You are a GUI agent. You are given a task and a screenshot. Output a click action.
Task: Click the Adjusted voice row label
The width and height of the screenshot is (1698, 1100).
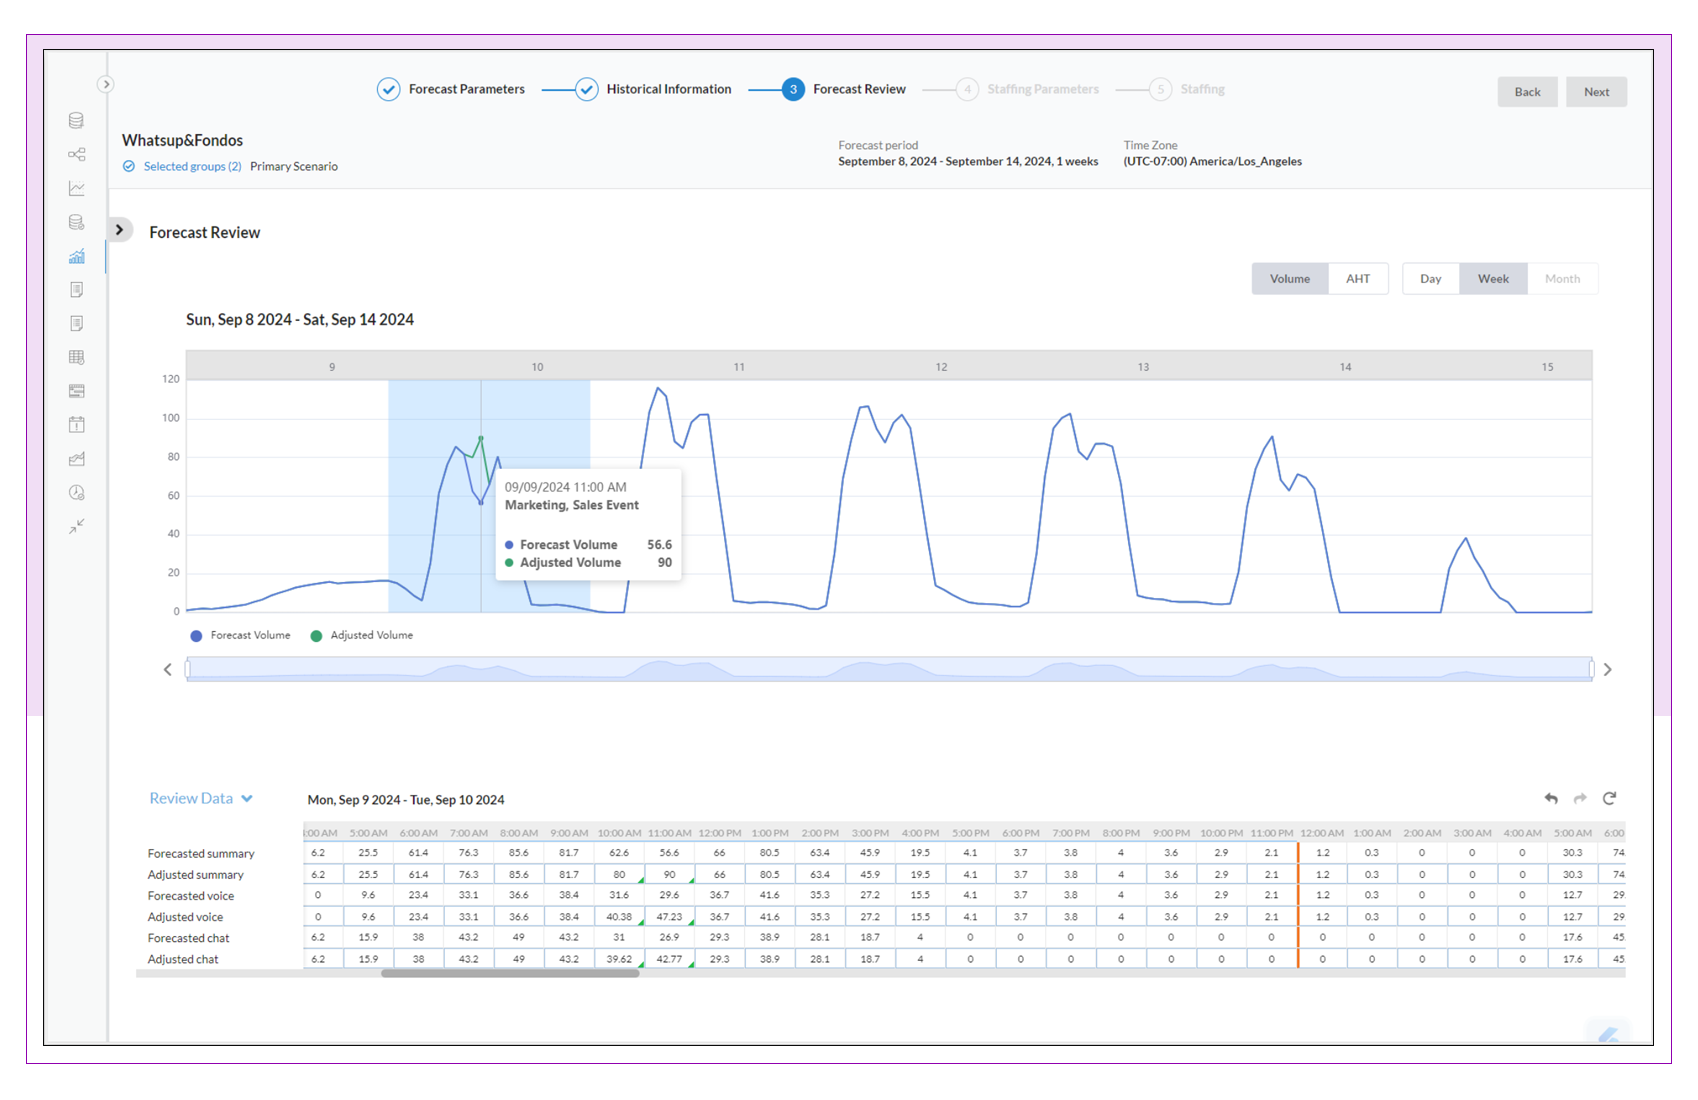(185, 917)
